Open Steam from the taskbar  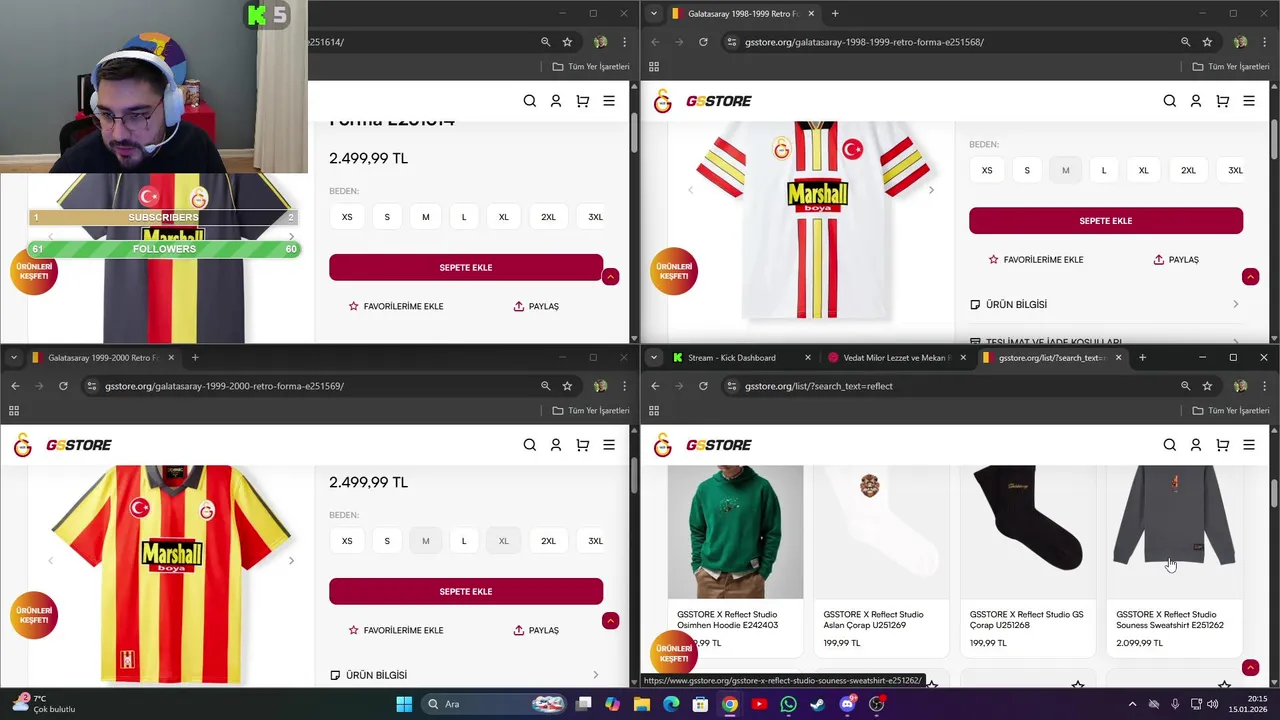(x=817, y=704)
